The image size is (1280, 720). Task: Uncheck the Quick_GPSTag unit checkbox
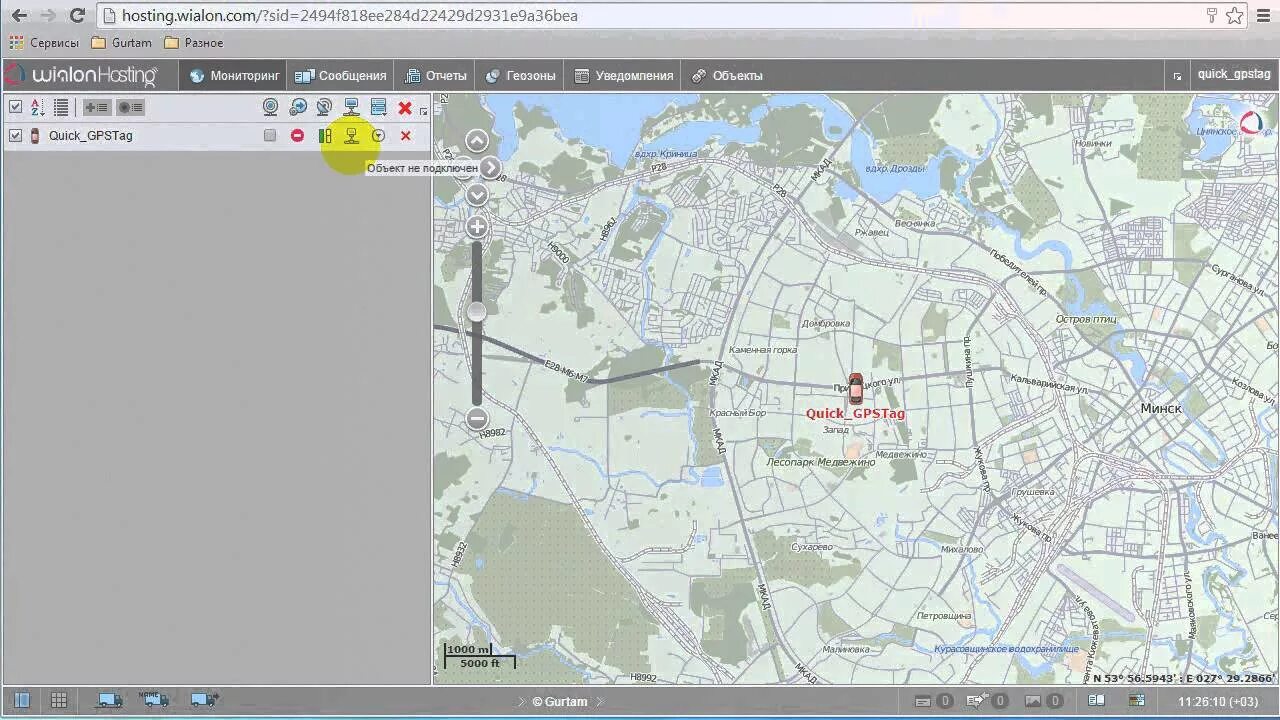15,135
